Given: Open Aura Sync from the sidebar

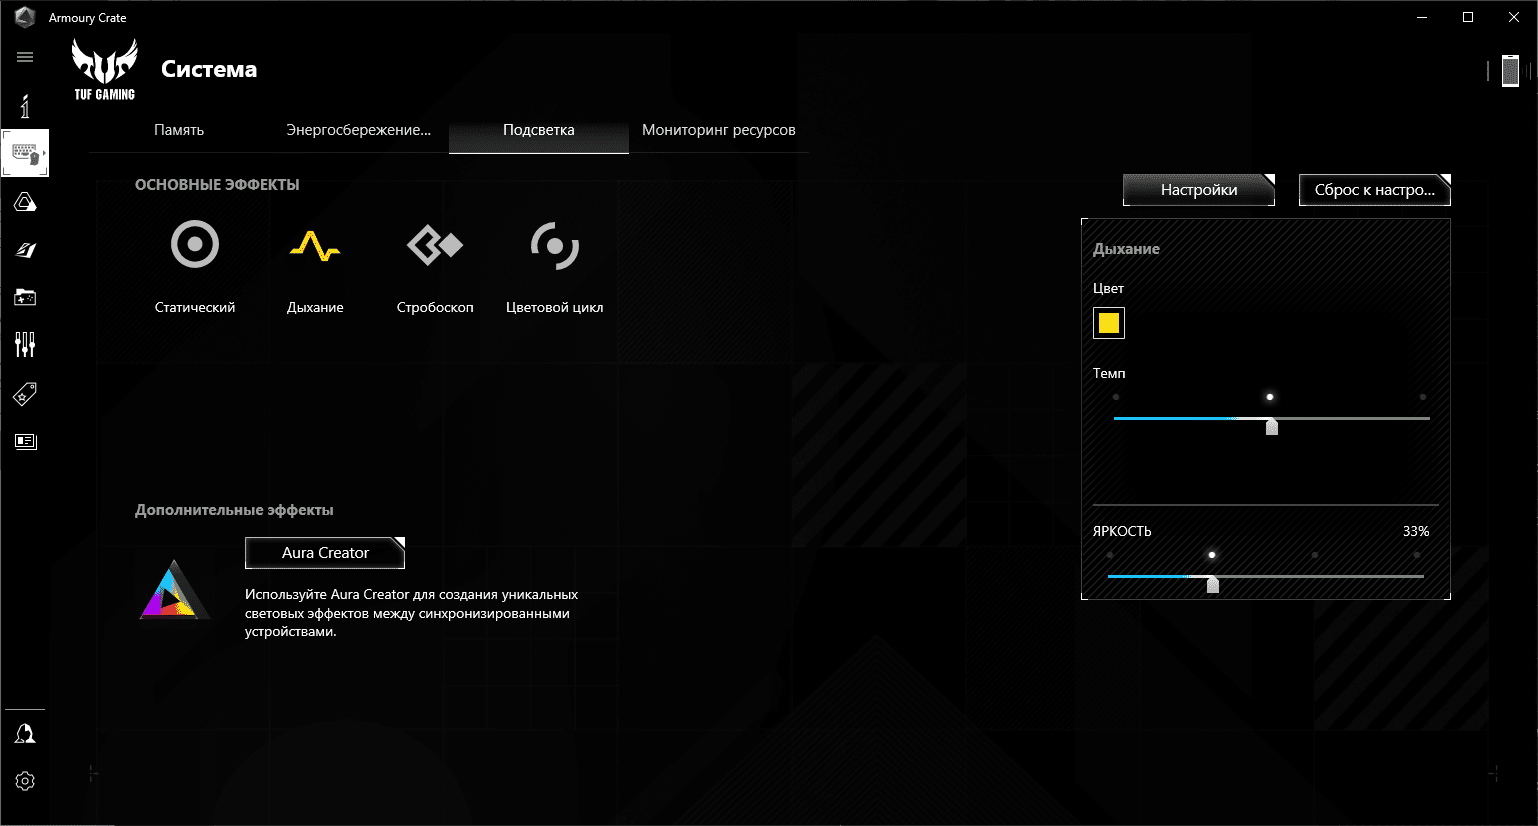Looking at the screenshot, I should coord(25,203).
